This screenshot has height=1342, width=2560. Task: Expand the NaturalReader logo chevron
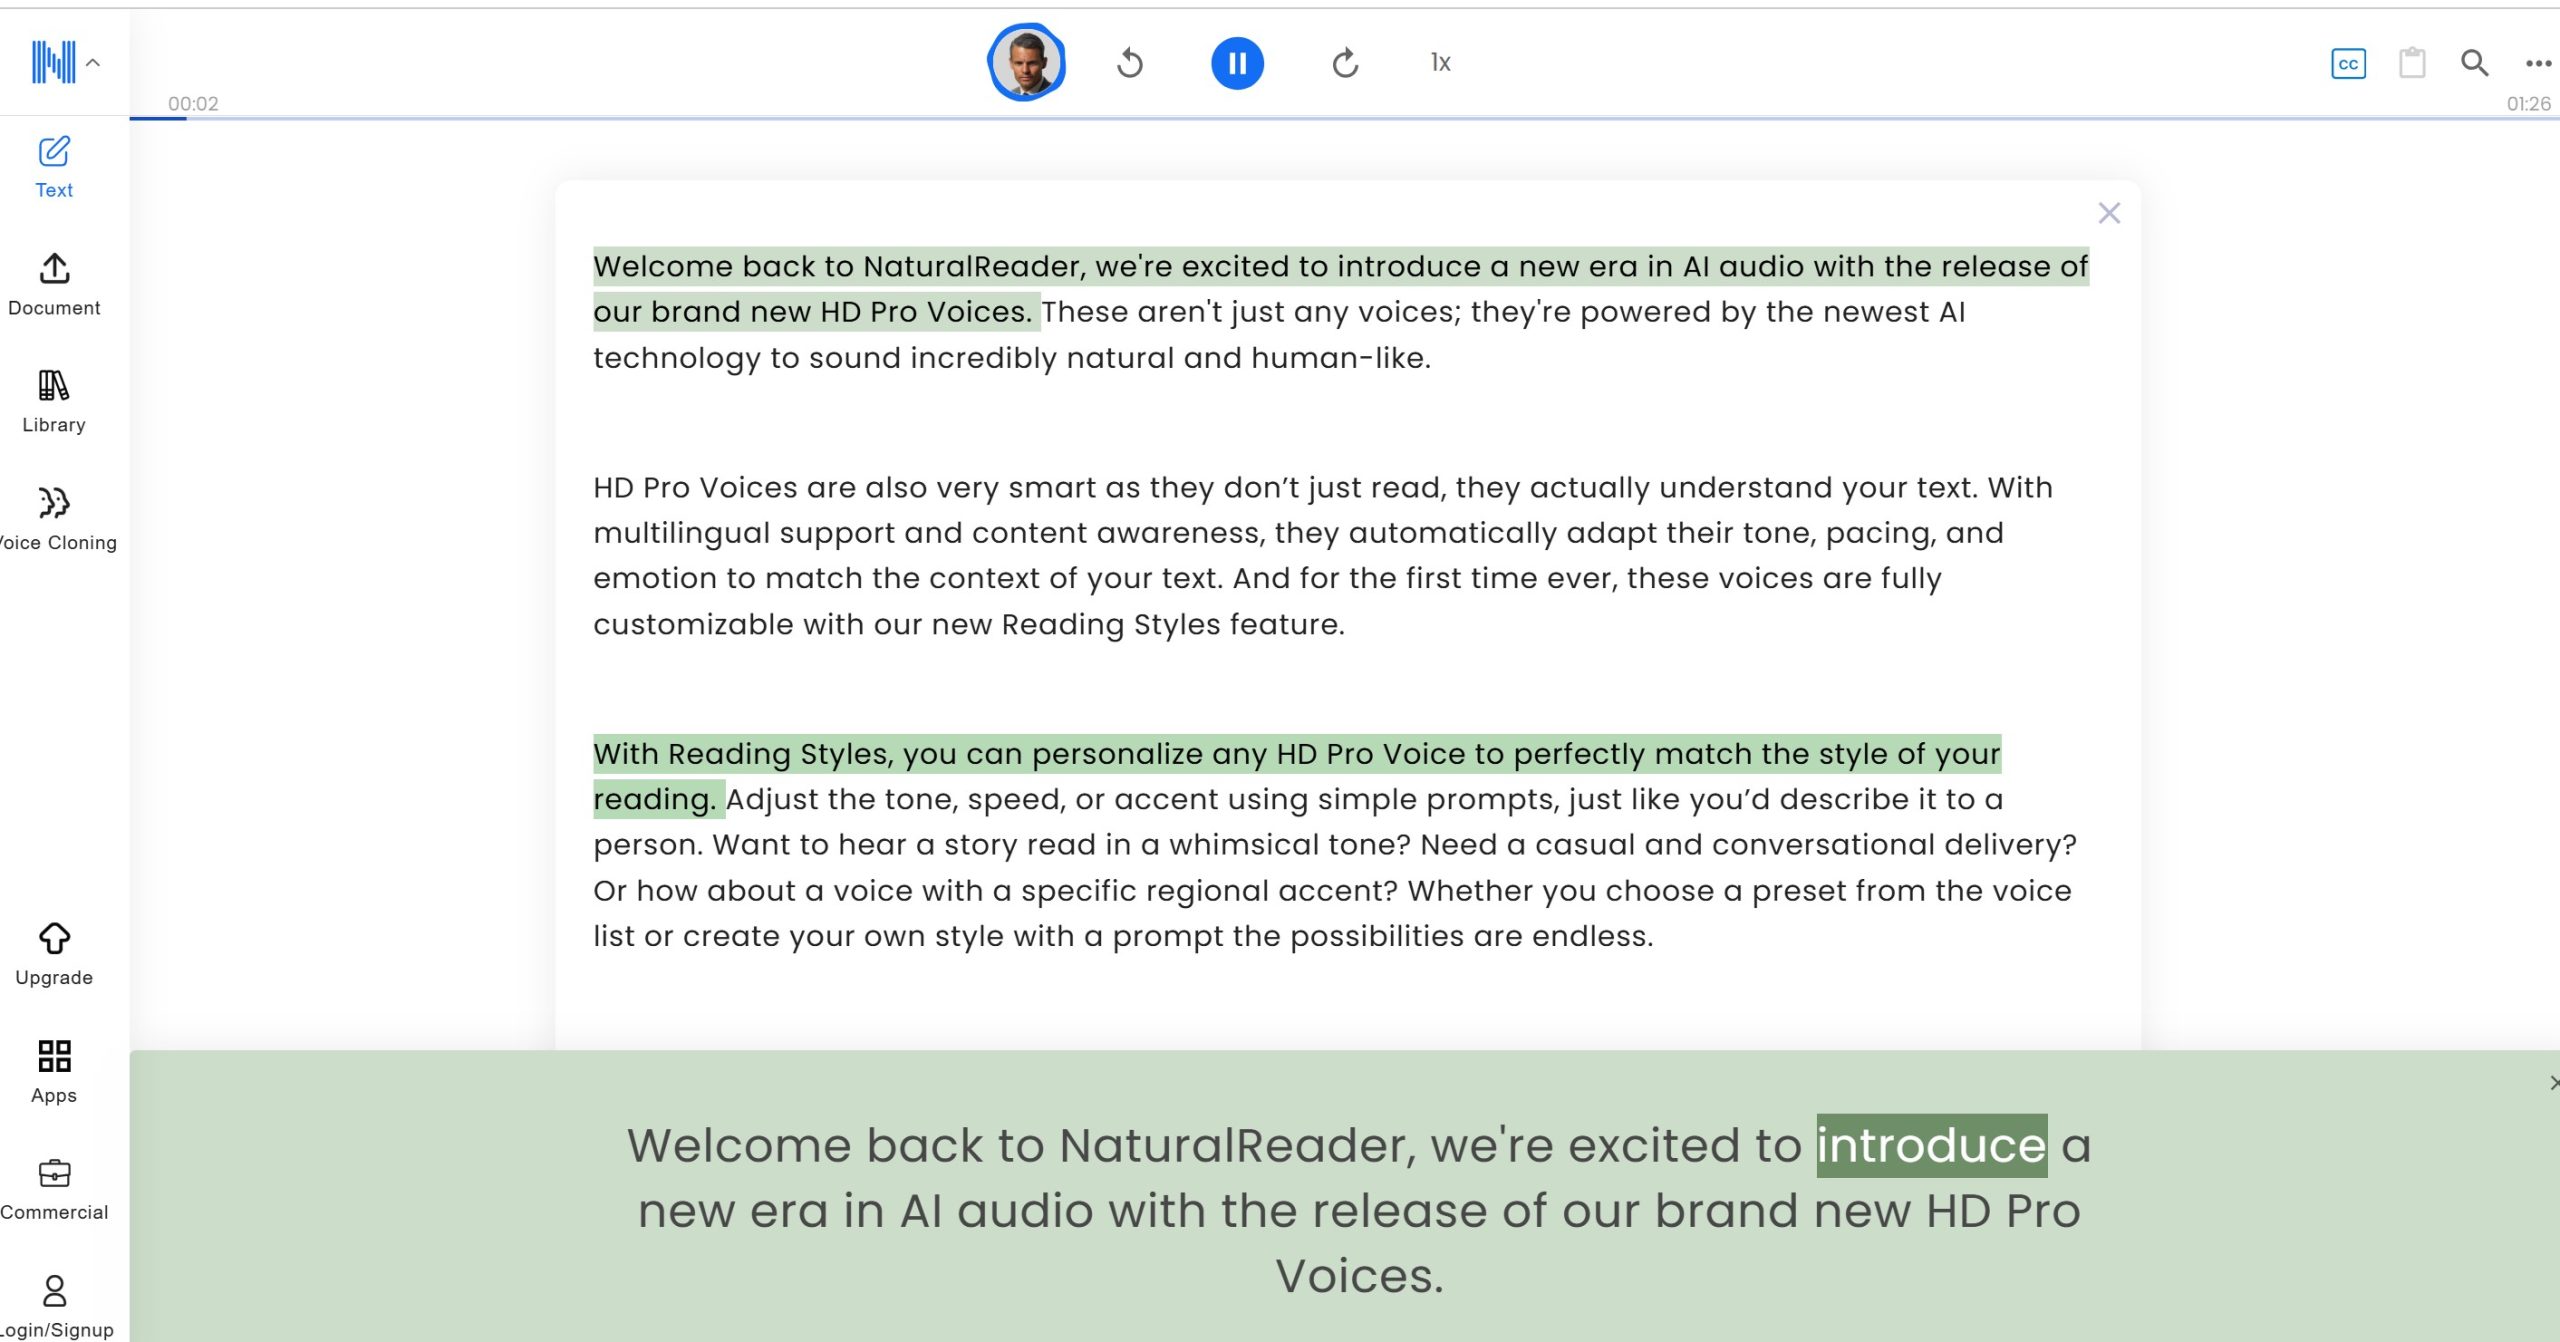coord(92,63)
